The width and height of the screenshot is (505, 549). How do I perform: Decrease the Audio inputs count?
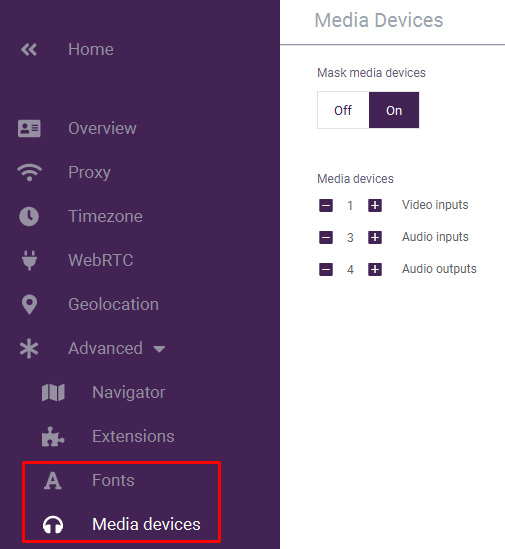pos(326,237)
